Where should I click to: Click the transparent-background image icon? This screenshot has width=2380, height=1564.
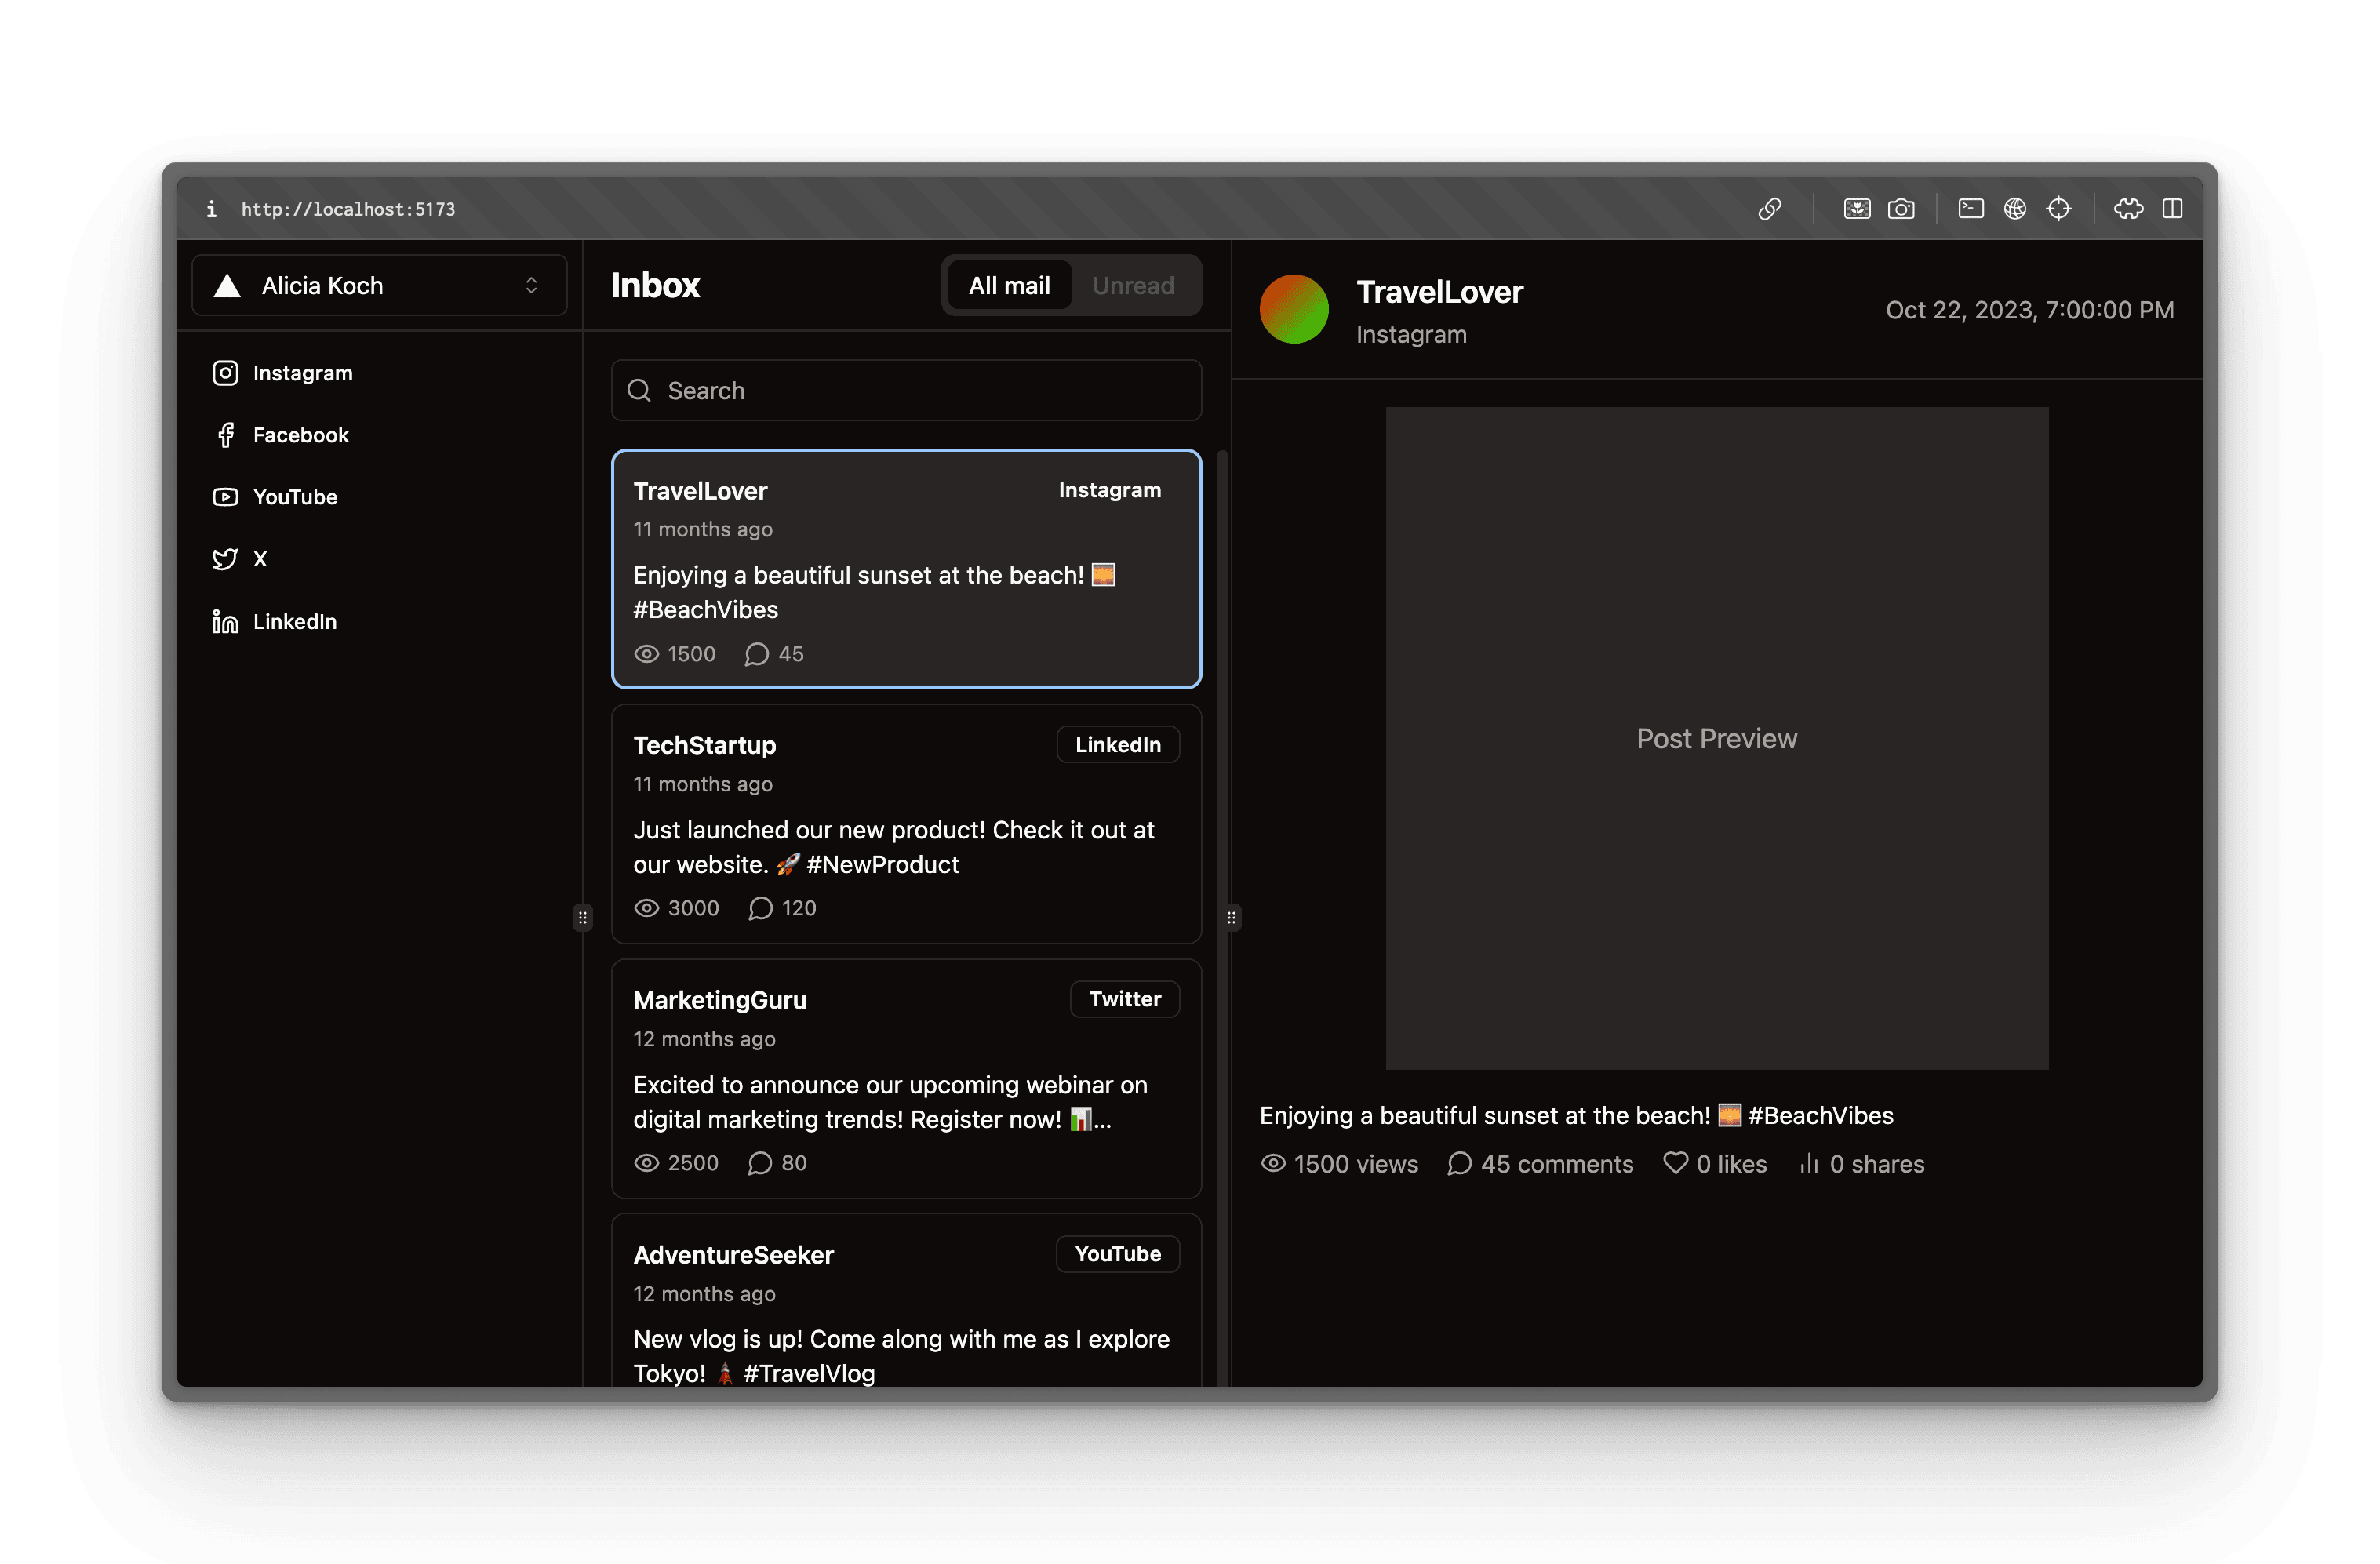click(1856, 208)
